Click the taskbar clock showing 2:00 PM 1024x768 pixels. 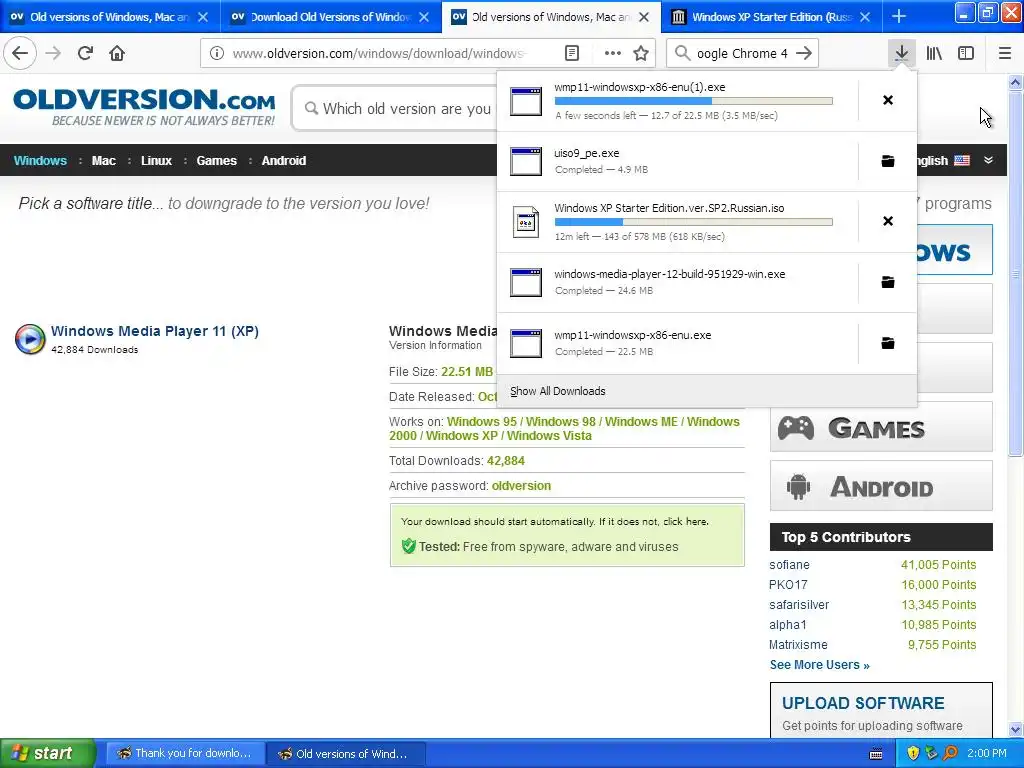point(987,753)
